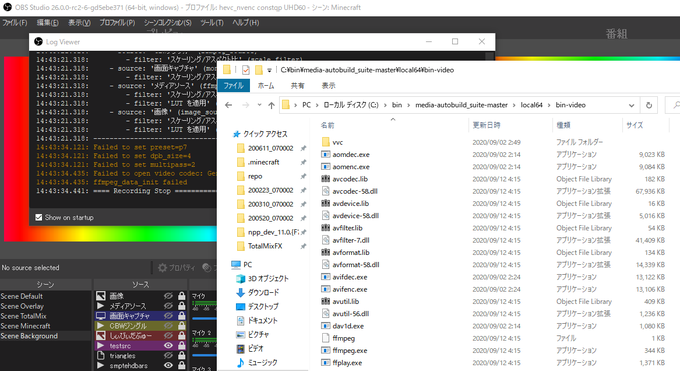Screen dimensions: 680x371
Task: Sort files by 名前 column header
Action: 327,125
